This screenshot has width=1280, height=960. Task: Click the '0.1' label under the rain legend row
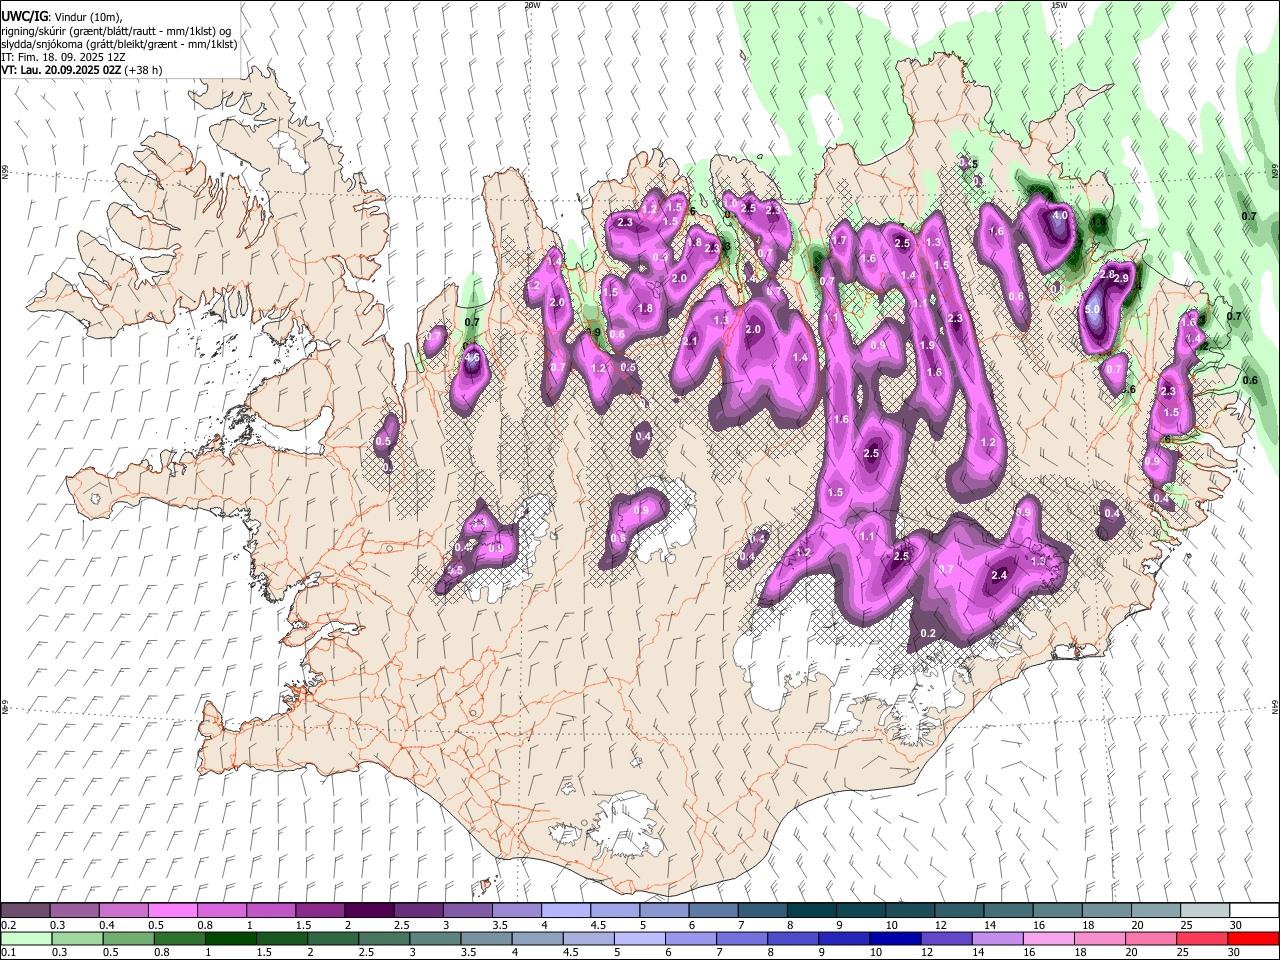click(x=8, y=953)
